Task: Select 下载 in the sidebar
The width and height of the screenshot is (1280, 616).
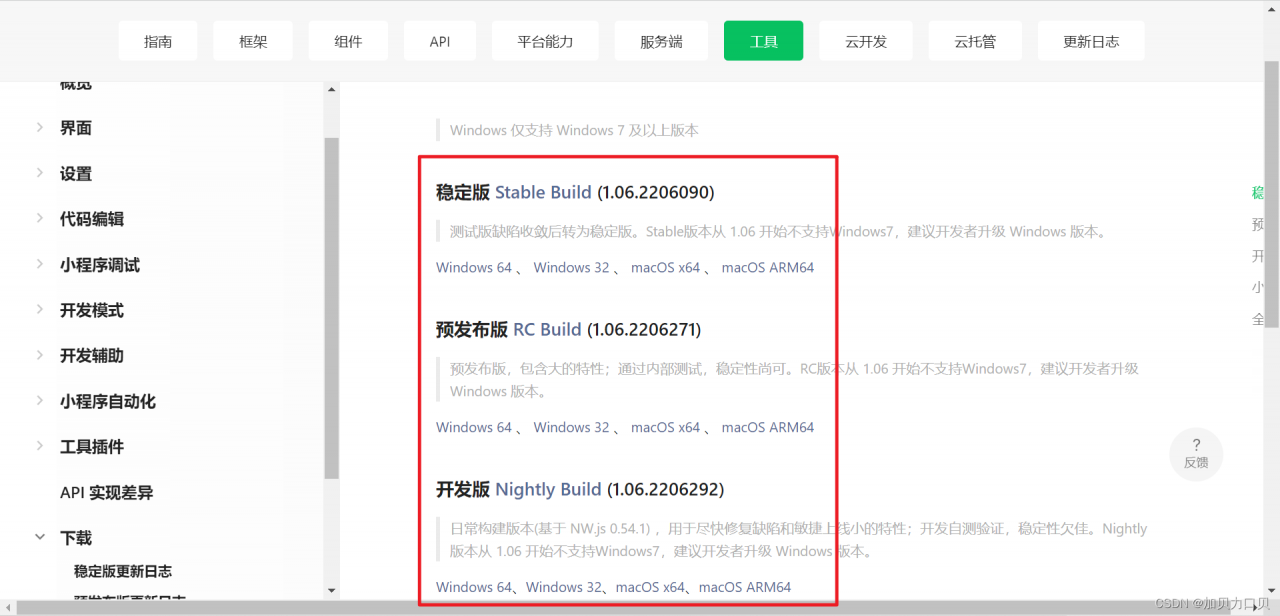Action: click(x=76, y=538)
